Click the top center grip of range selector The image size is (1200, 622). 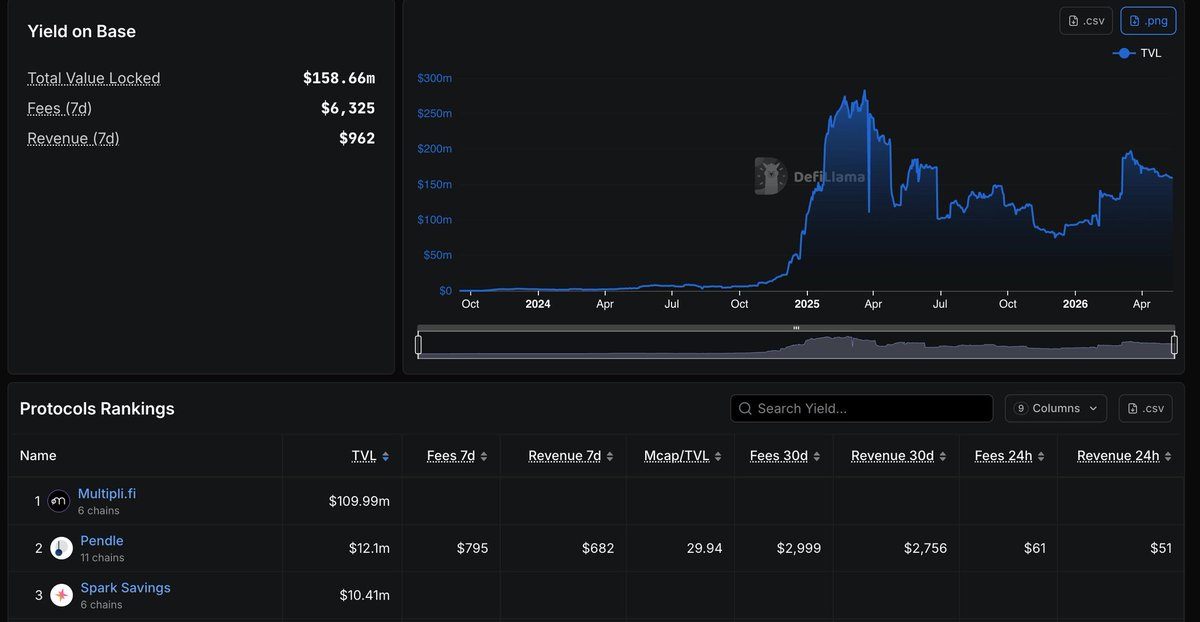click(796, 328)
